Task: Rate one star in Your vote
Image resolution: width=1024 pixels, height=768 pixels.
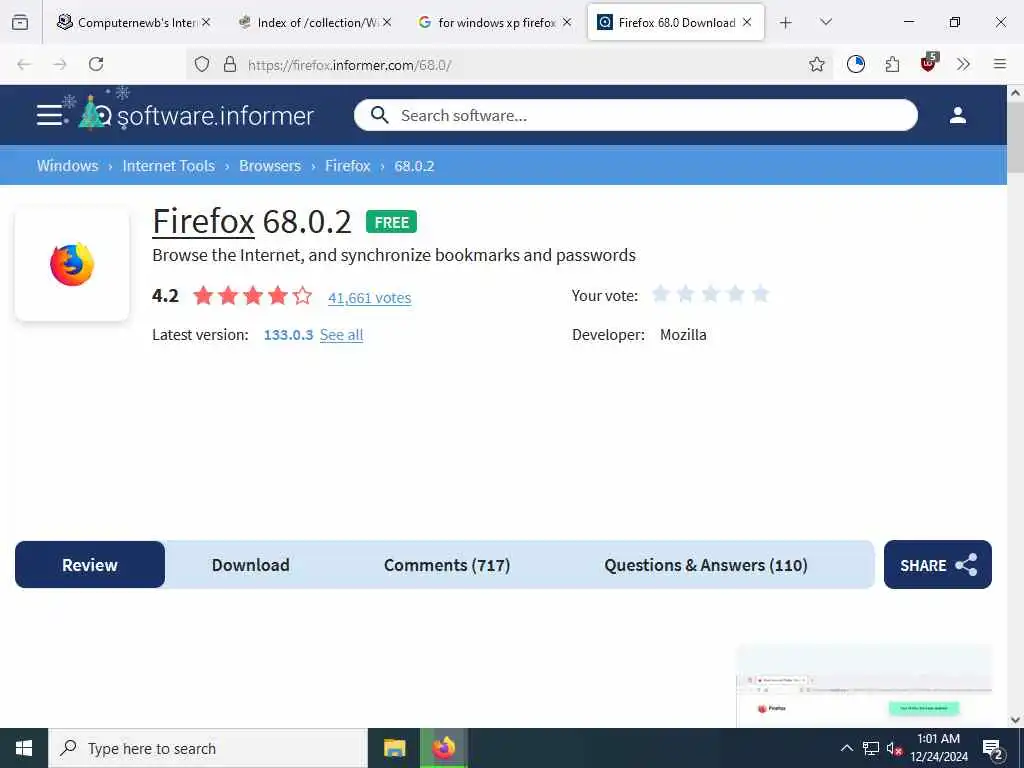Action: 660,294
